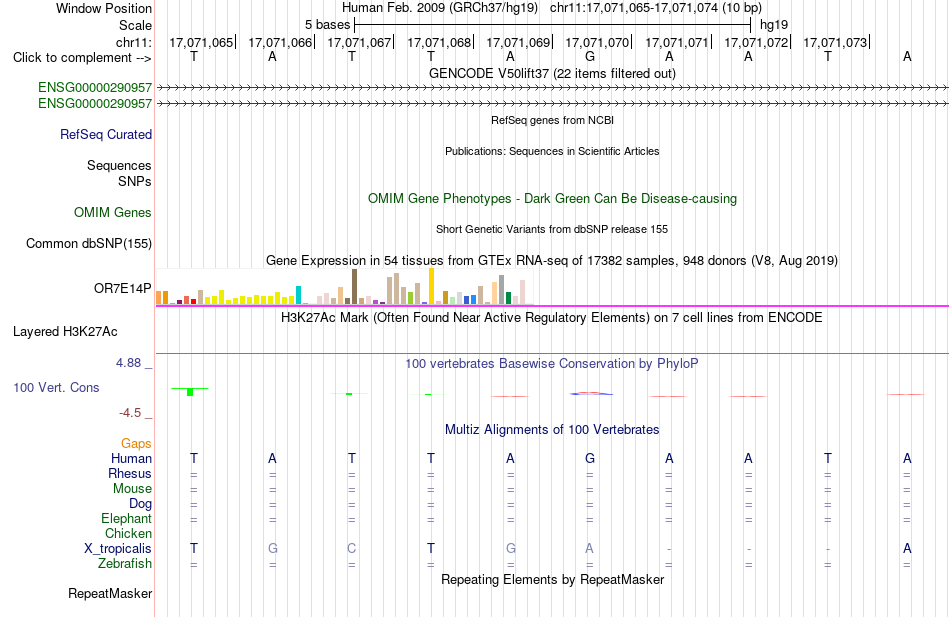
Task: Click the 17,071,065 position label
Action: [x=201, y=42]
